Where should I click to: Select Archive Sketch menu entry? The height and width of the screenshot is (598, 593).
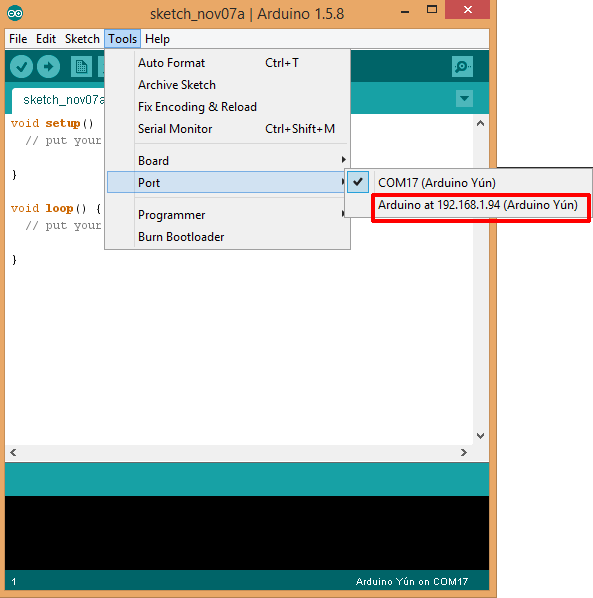[227, 85]
